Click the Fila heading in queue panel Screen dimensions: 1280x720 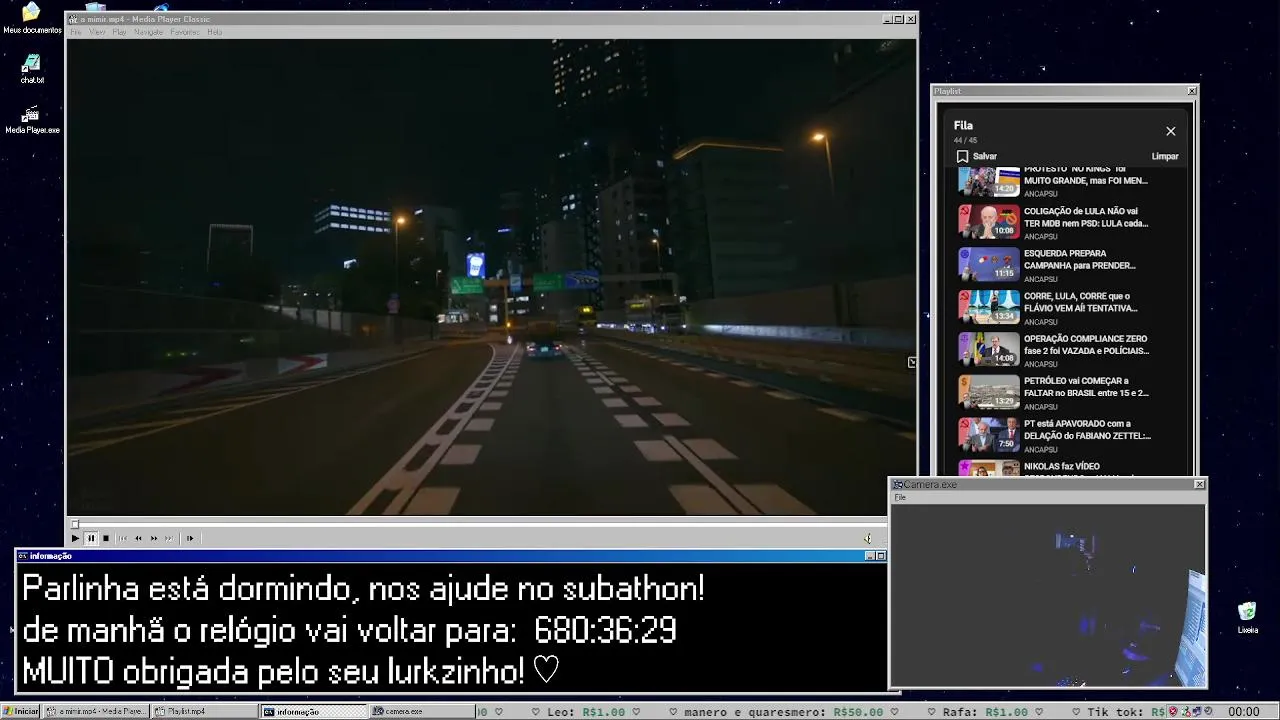pyautogui.click(x=963, y=125)
